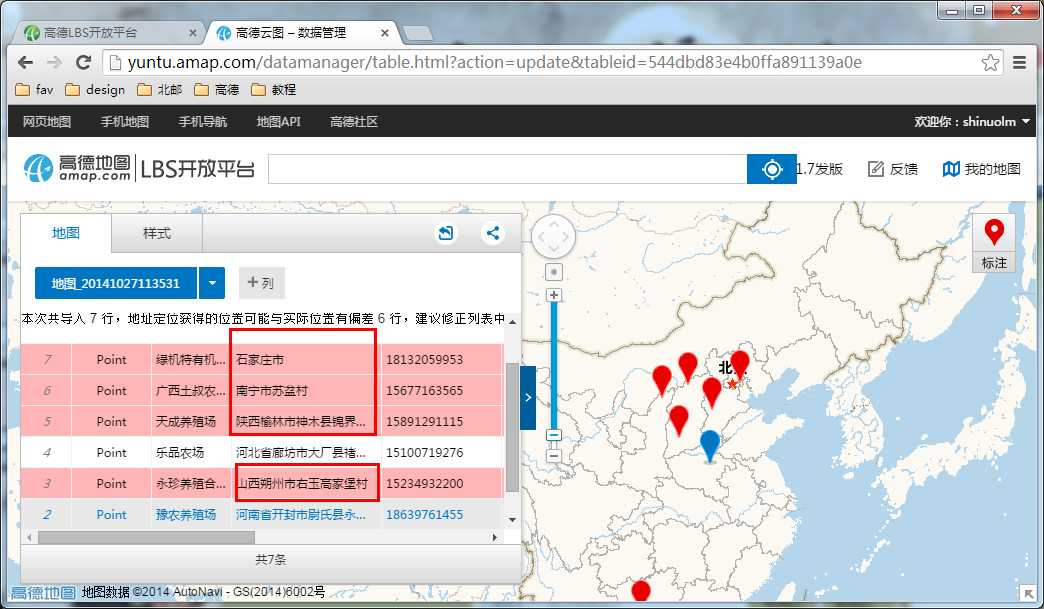The width and height of the screenshot is (1044, 609).
Task: Click the browser back arrow
Action: pyautogui.click(x=25, y=63)
